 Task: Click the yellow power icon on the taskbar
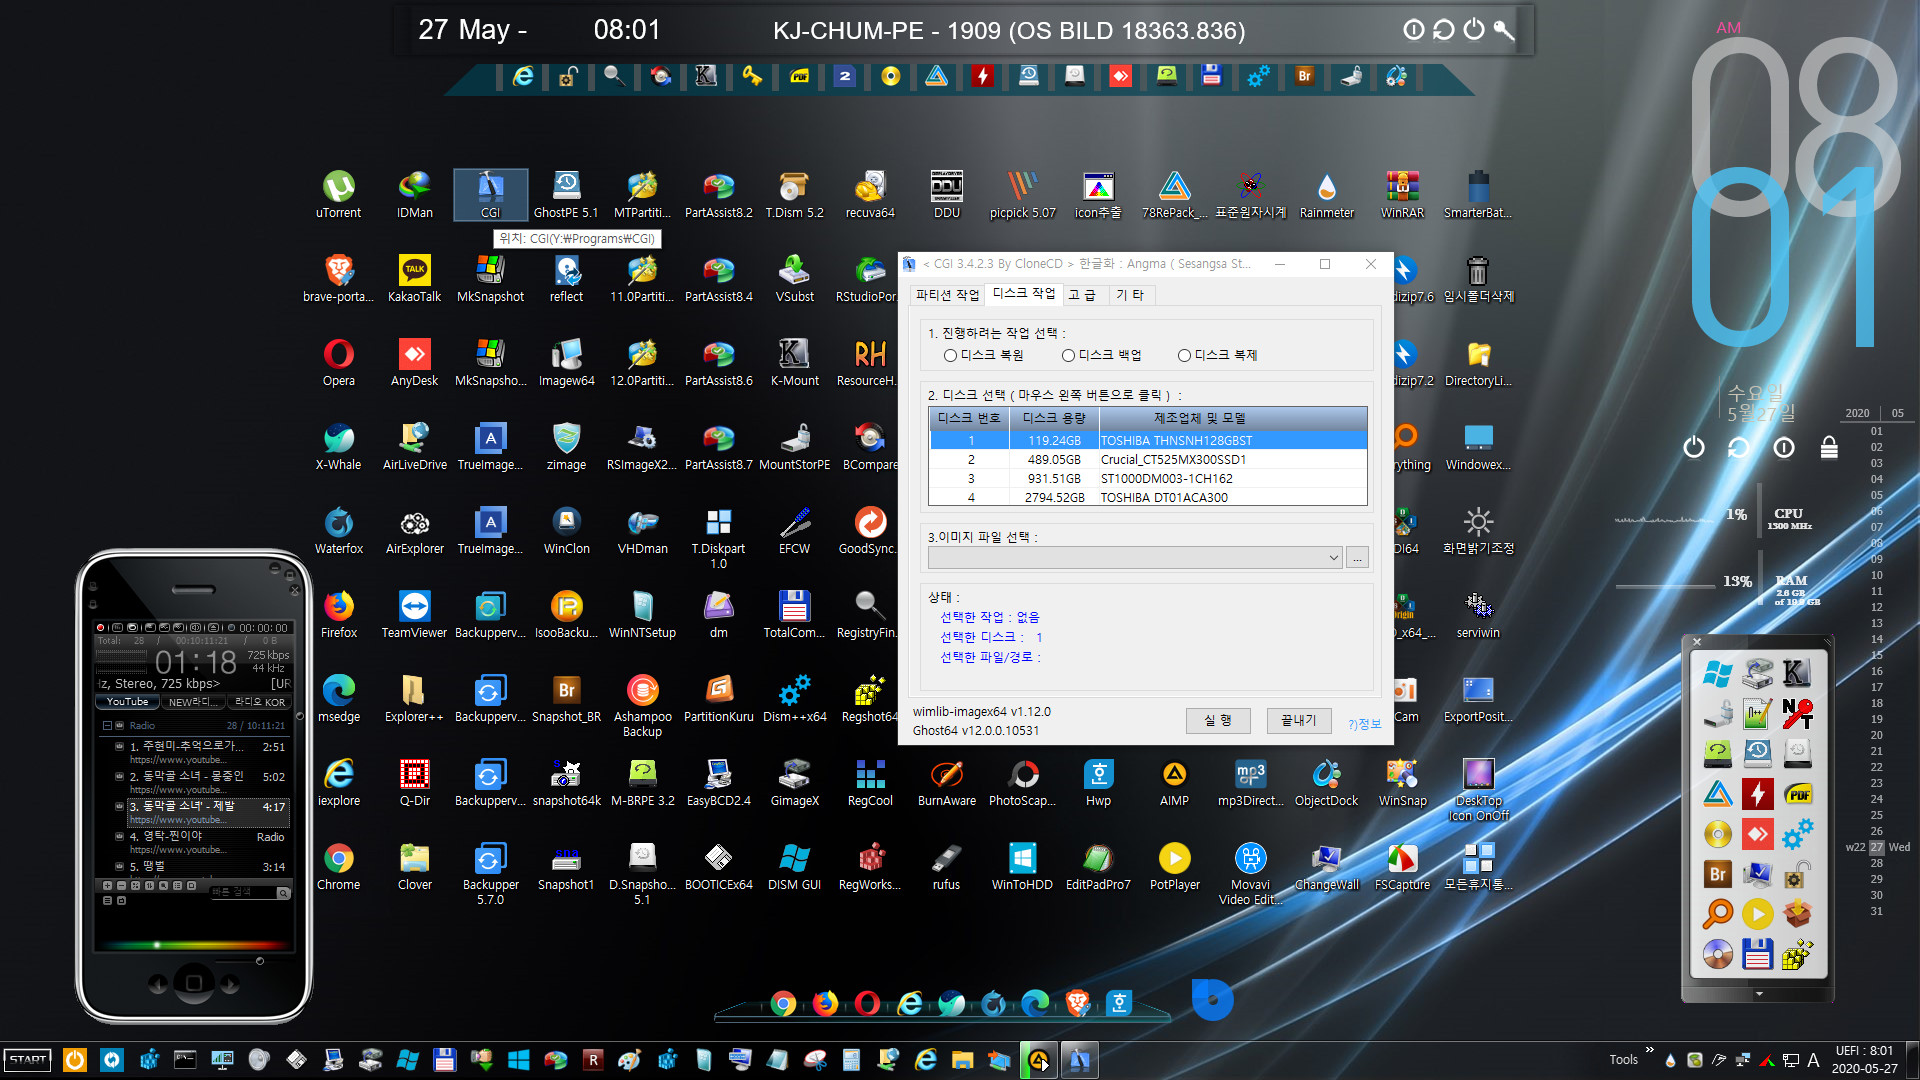click(x=75, y=1060)
